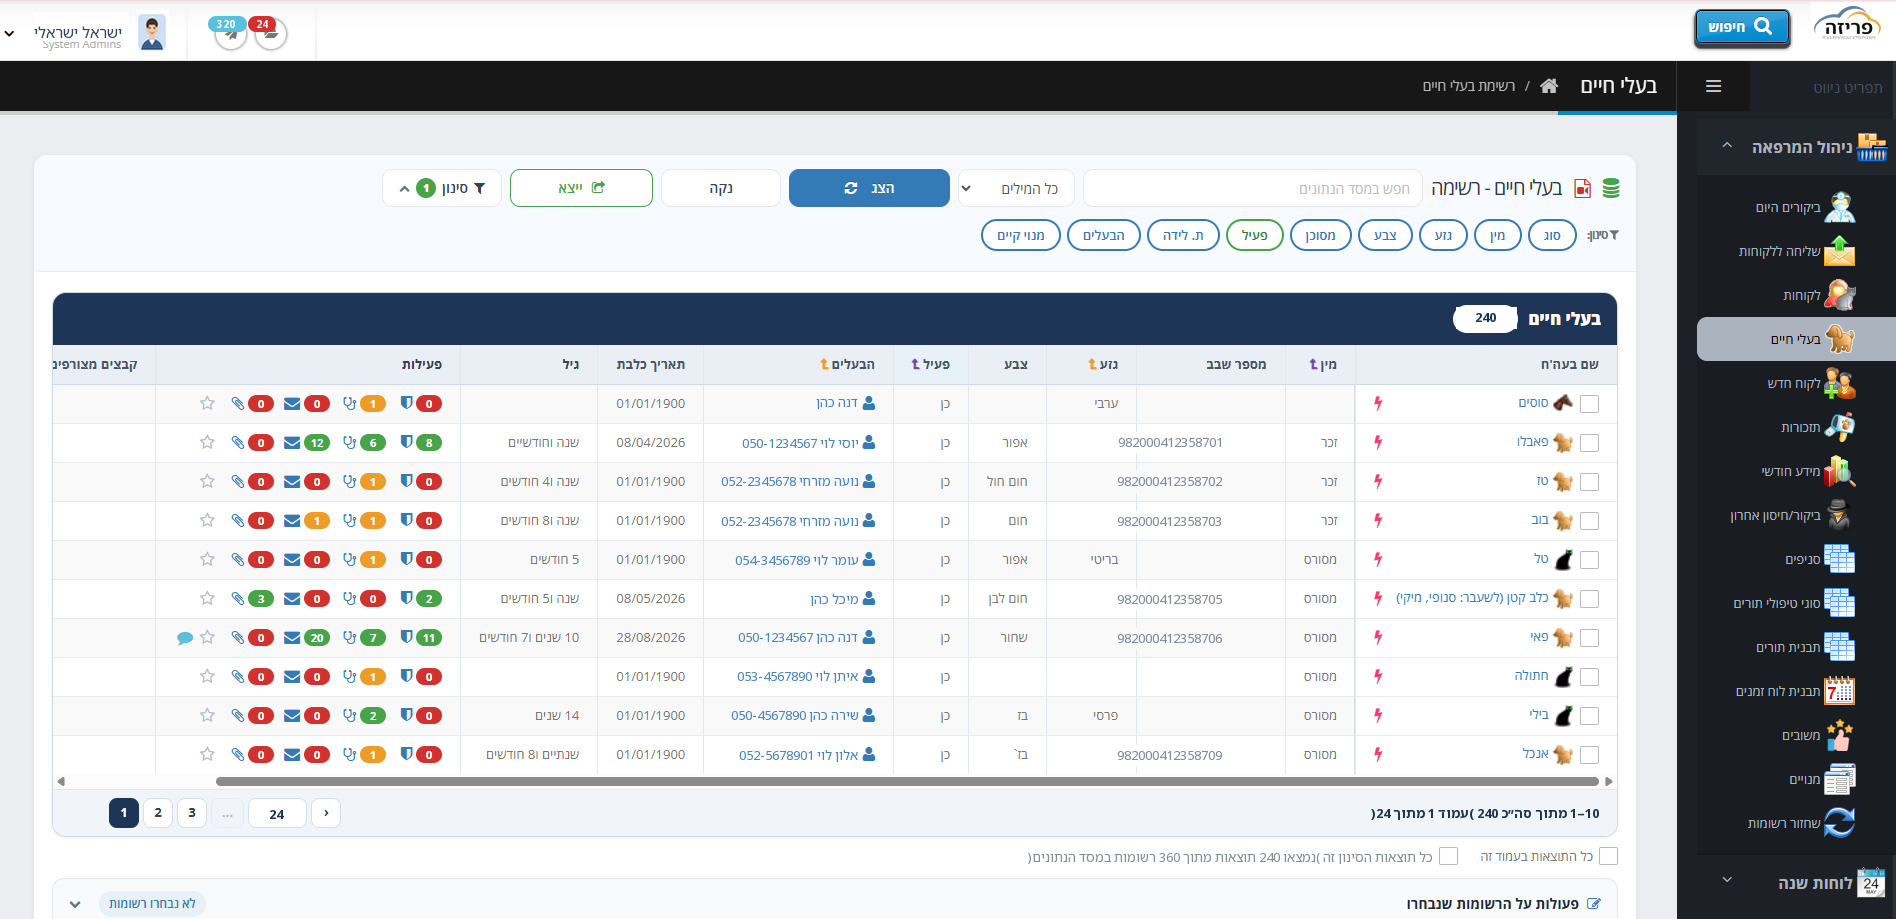Go to page 2 in the pagination

pyautogui.click(x=158, y=813)
